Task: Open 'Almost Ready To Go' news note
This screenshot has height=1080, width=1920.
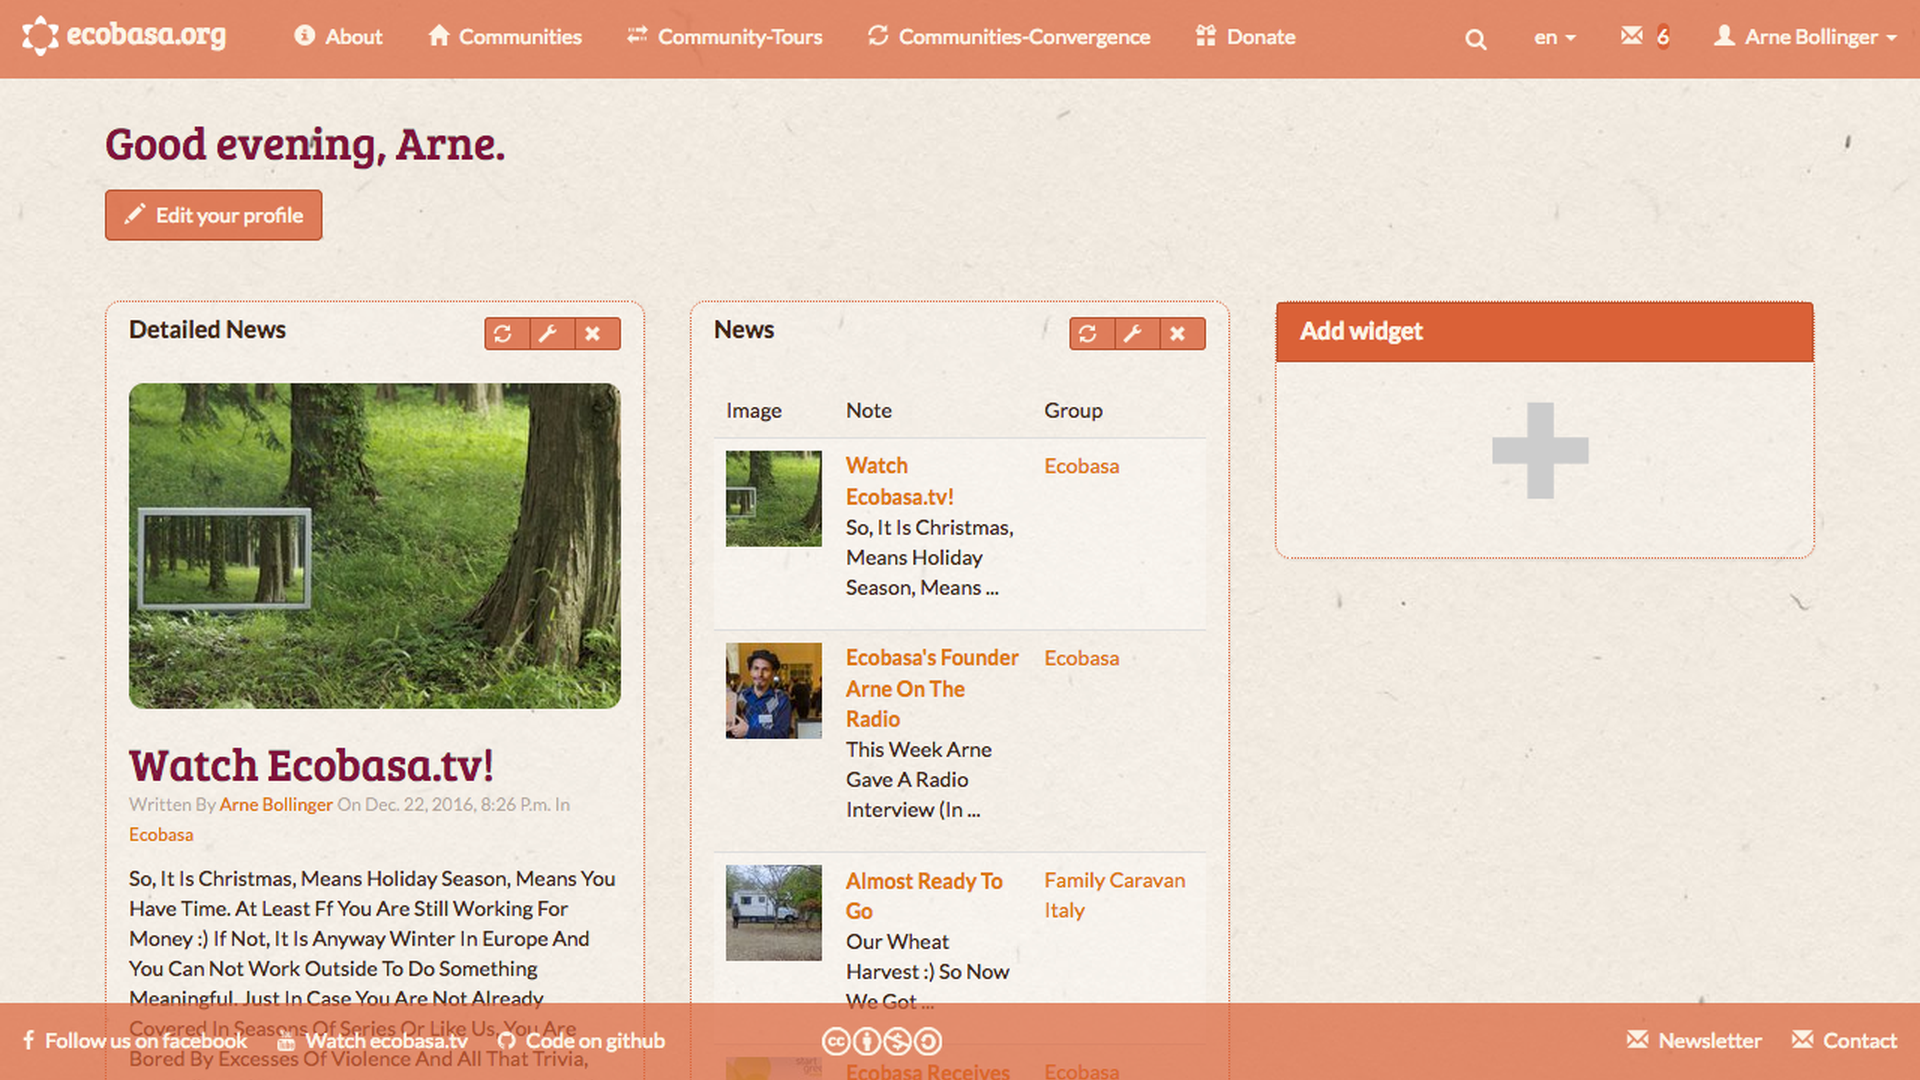Action: point(924,896)
